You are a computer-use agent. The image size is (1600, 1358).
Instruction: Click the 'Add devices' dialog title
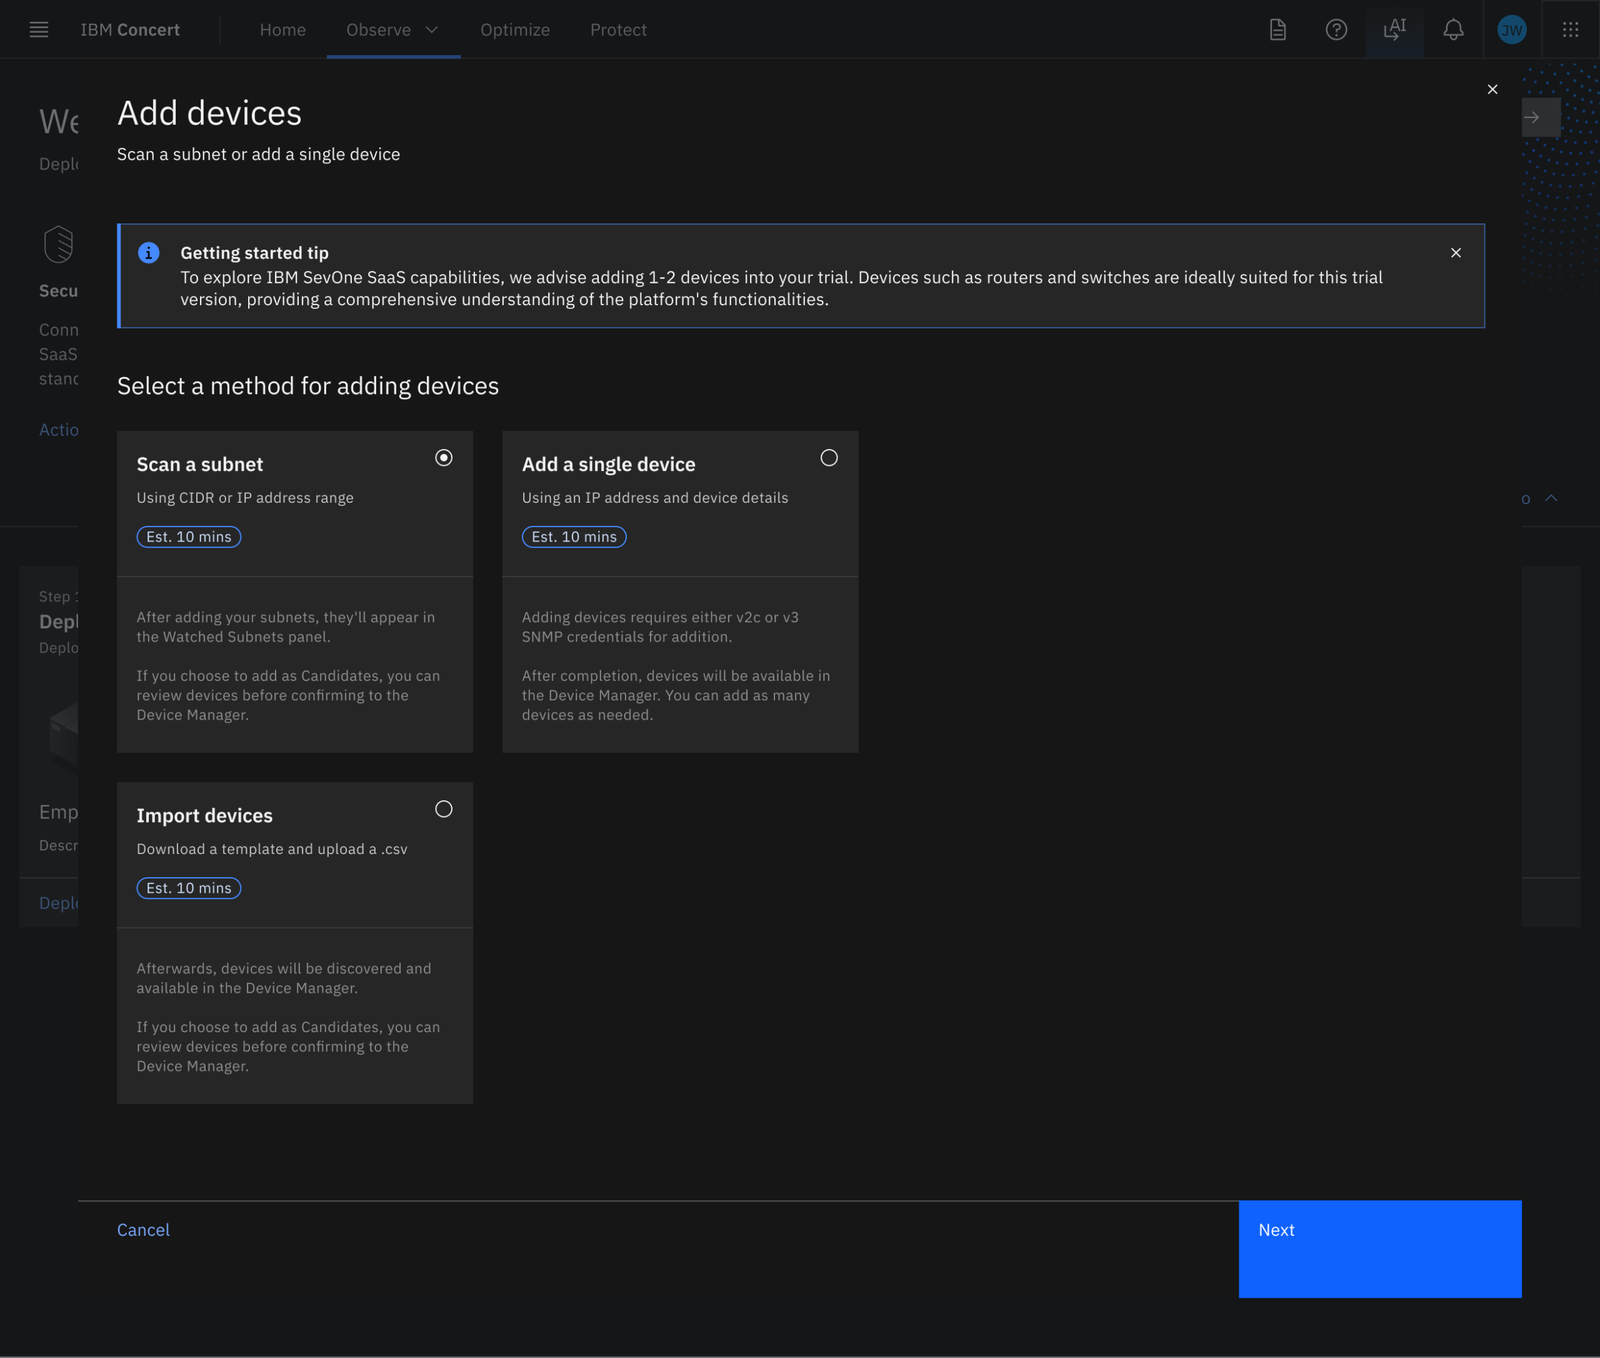coord(209,113)
